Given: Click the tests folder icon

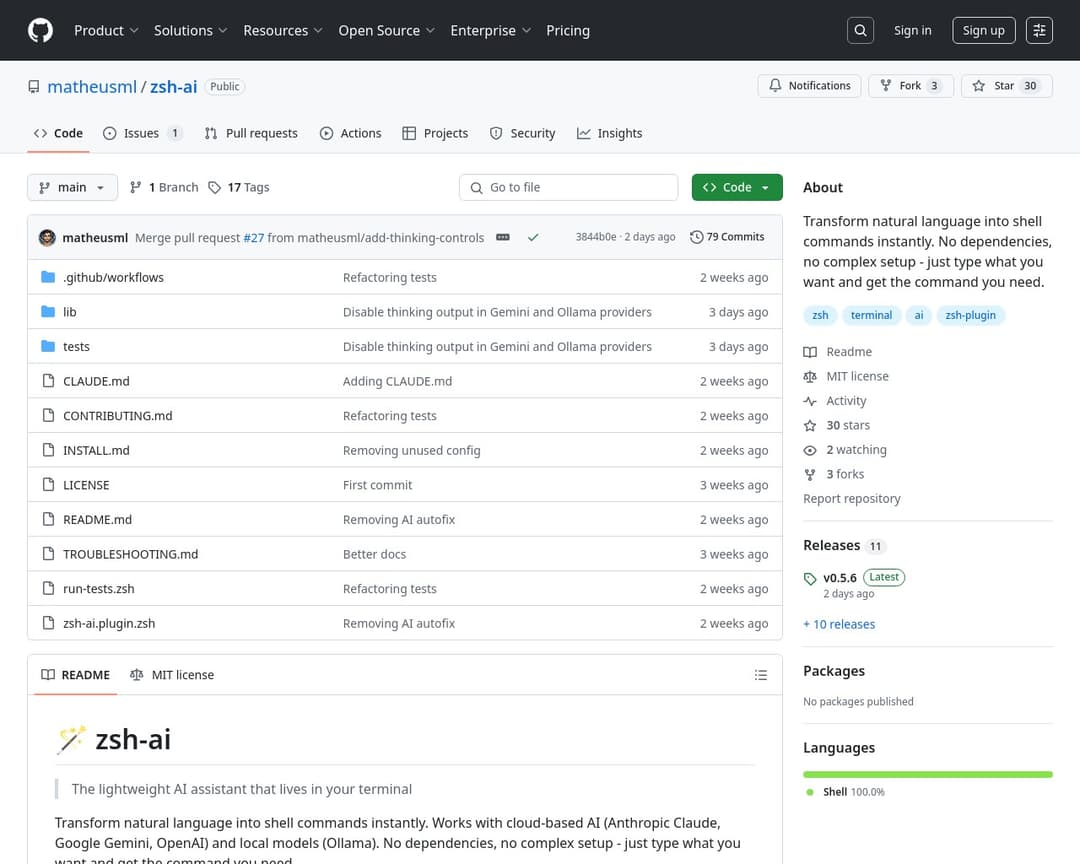Looking at the screenshot, I should click(x=48, y=346).
